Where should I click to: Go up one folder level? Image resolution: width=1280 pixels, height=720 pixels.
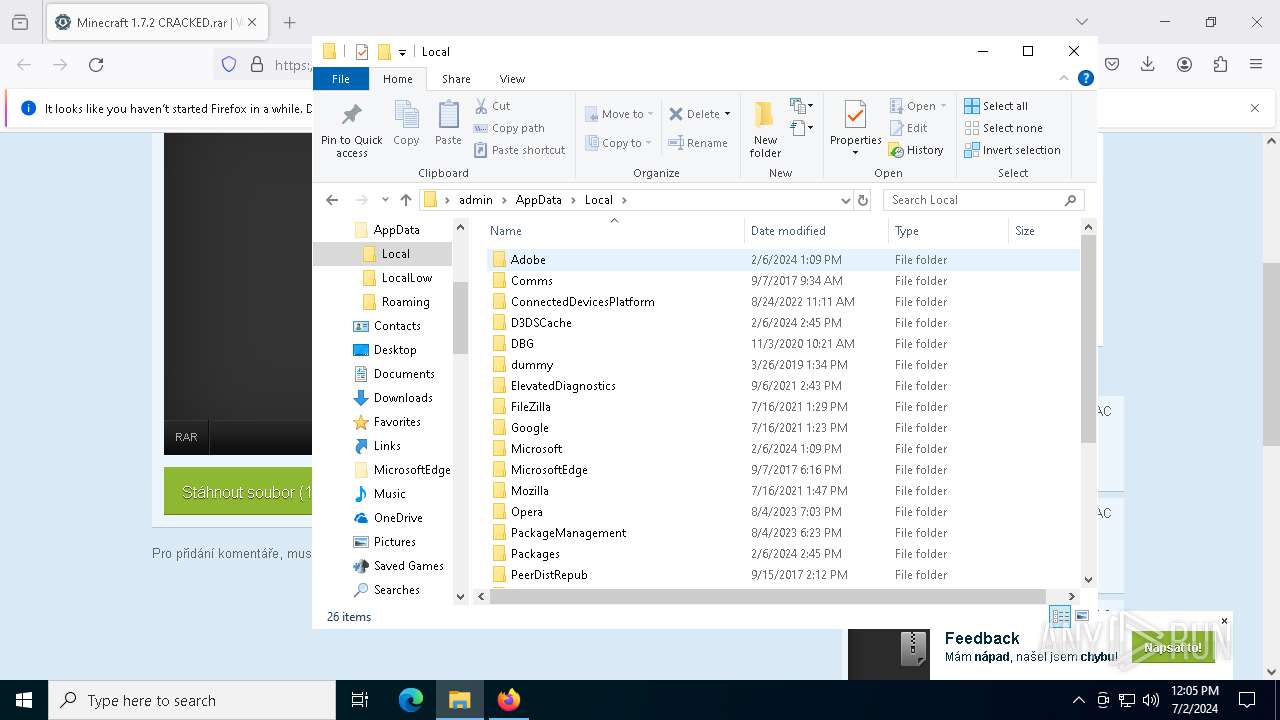405,200
